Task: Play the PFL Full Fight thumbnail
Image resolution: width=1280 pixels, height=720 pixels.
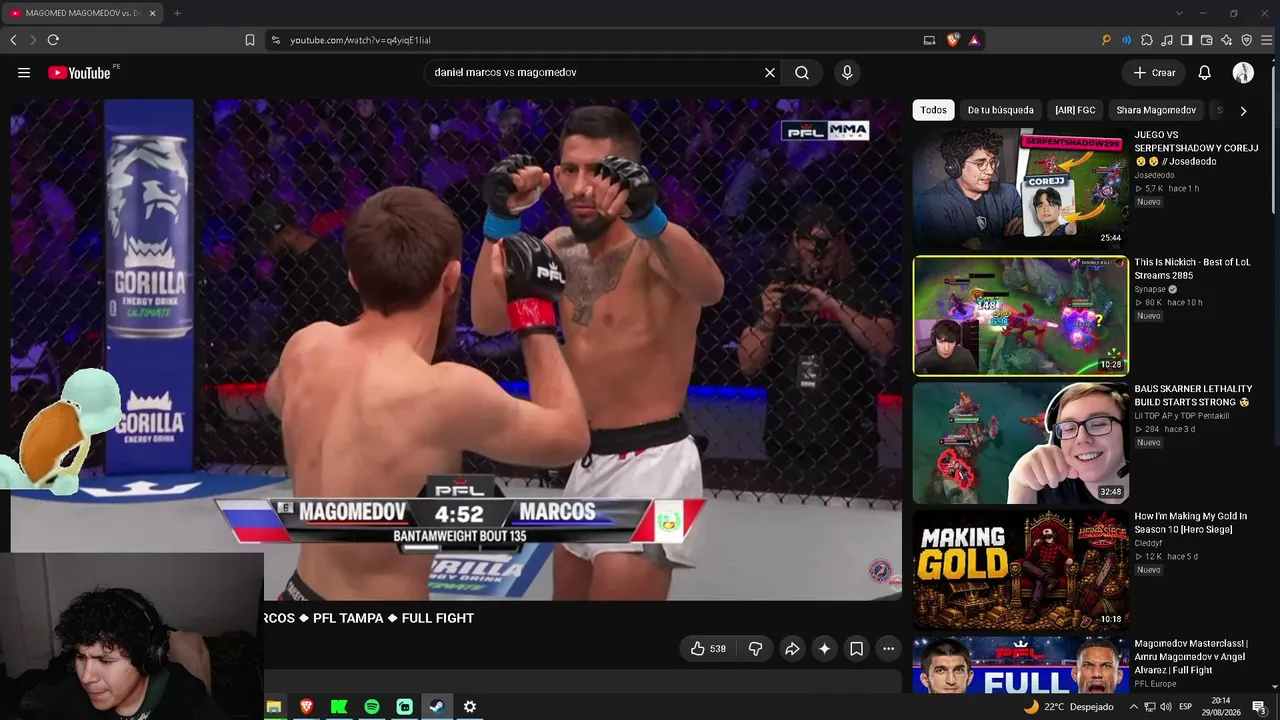Action: (1020, 665)
